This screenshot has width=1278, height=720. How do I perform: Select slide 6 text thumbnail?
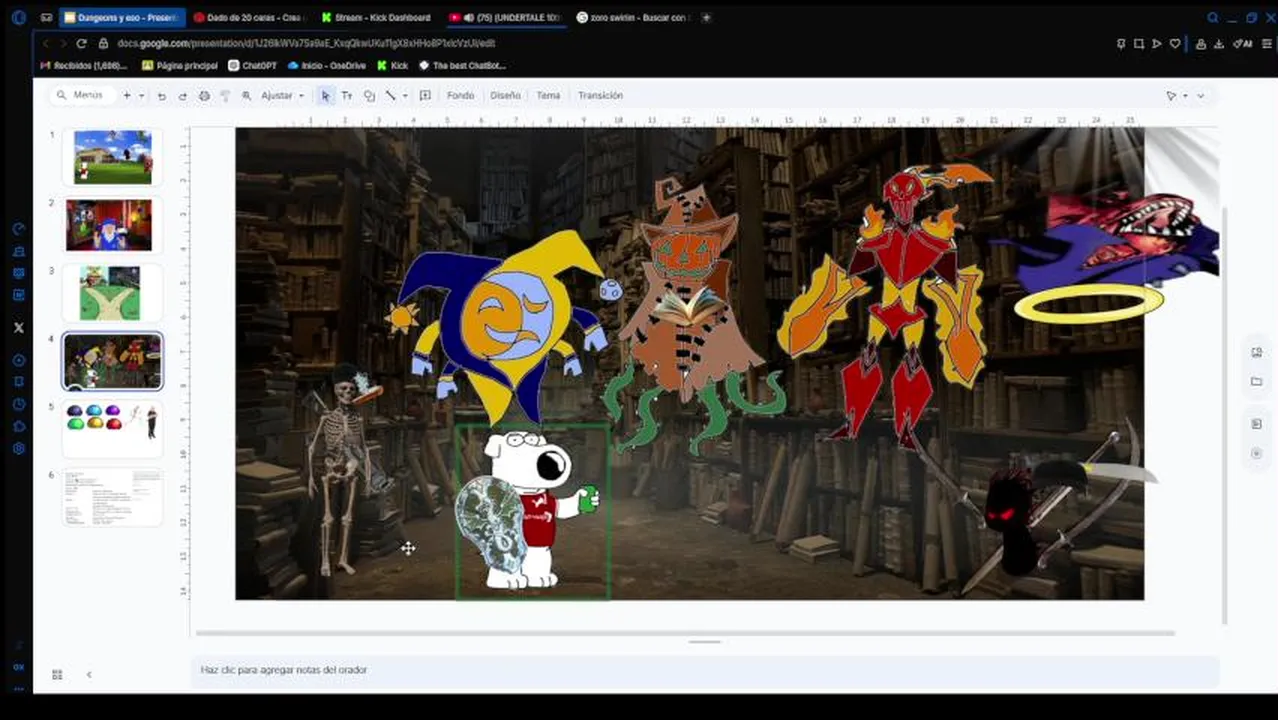pos(113,497)
